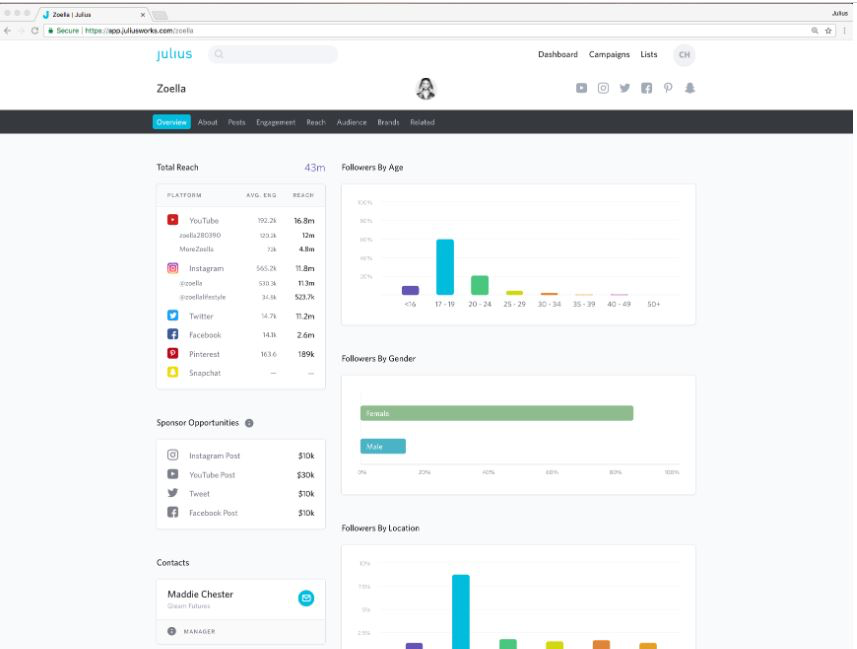857x649 pixels.
Task: Open the Lists menu
Action: click(x=648, y=54)
